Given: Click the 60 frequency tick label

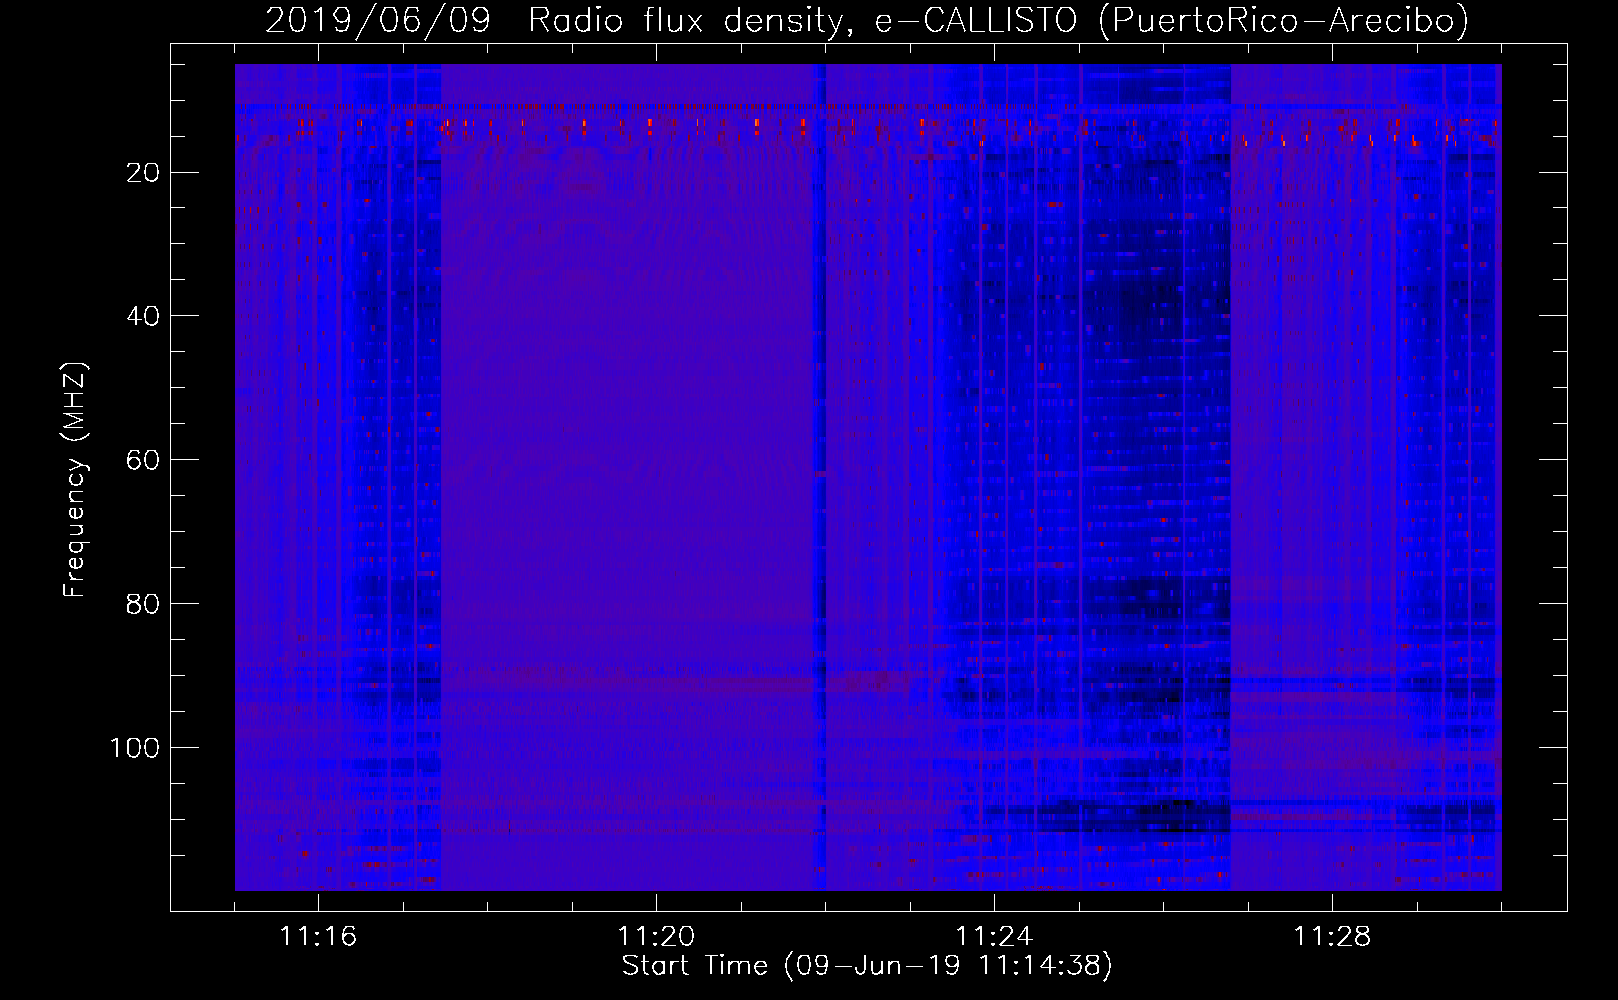Looking at the screenshot, I should click(143, 460).
